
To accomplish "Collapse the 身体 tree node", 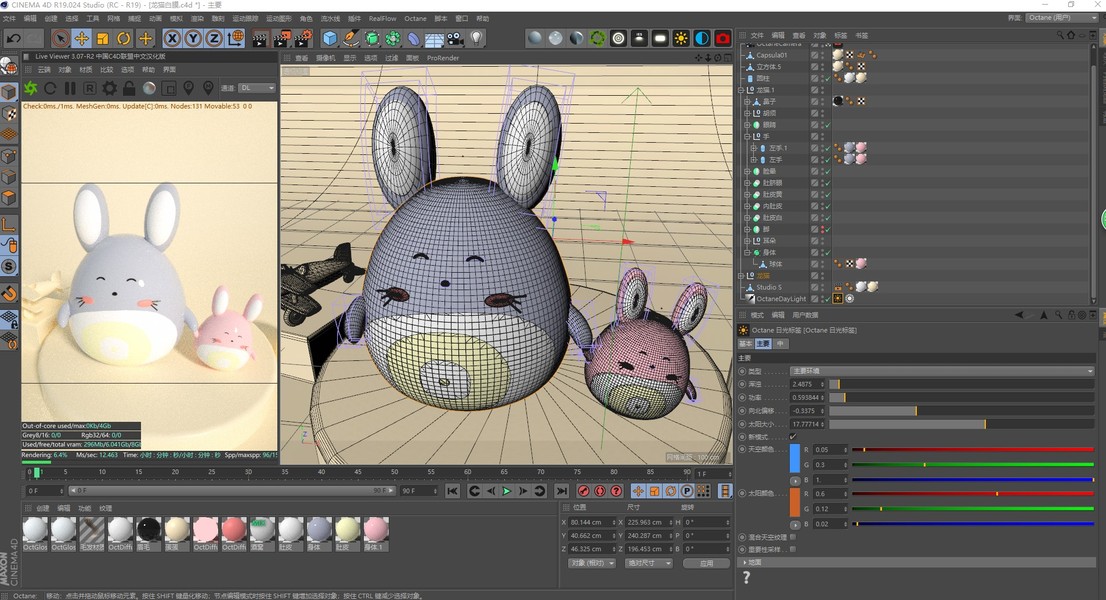I will point(748,252).
